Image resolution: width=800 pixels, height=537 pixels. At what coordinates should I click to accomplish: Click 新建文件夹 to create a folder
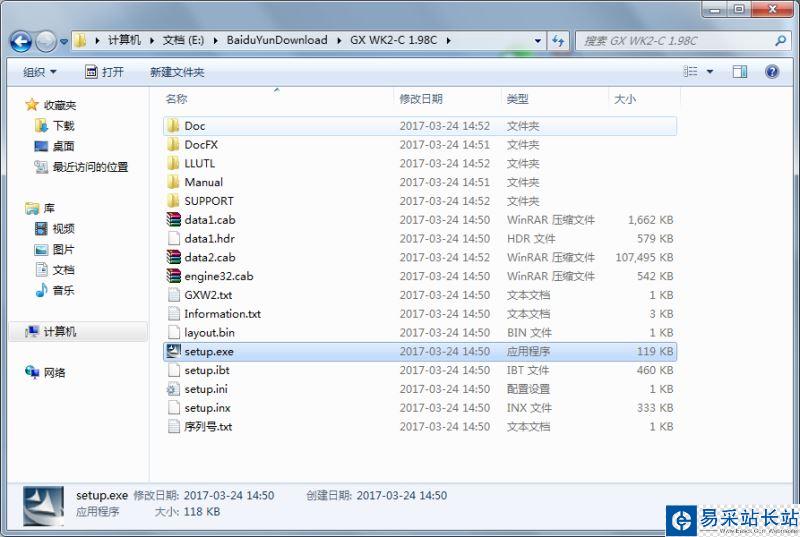tap(177, 72)
